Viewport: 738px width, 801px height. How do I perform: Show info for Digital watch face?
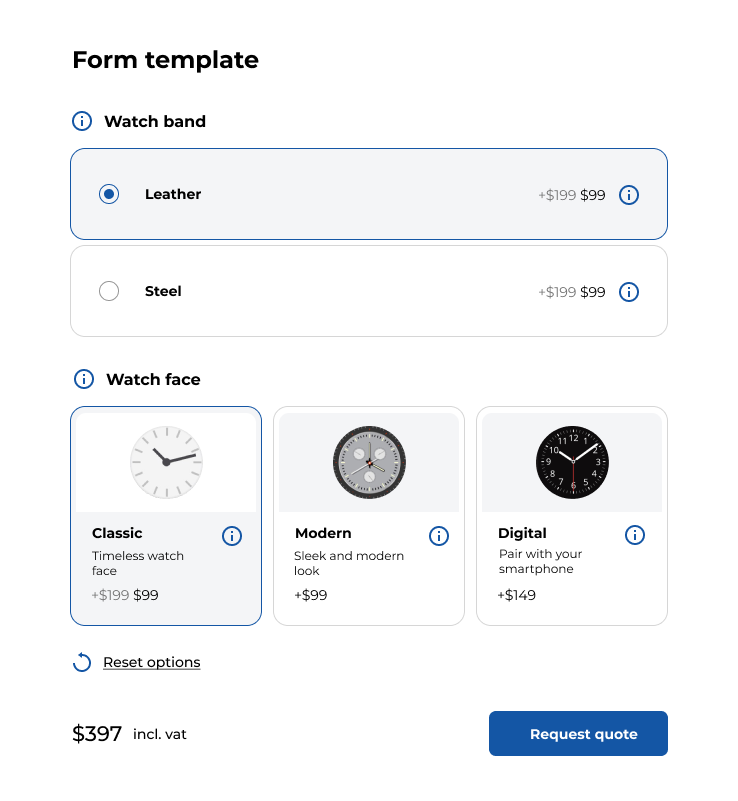pos(635,535)
